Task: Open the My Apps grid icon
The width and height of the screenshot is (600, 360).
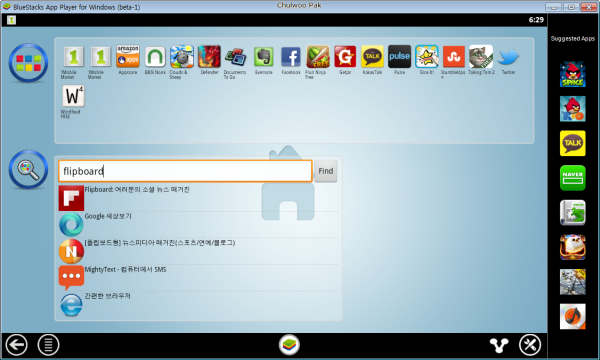Action: (28, 63)
